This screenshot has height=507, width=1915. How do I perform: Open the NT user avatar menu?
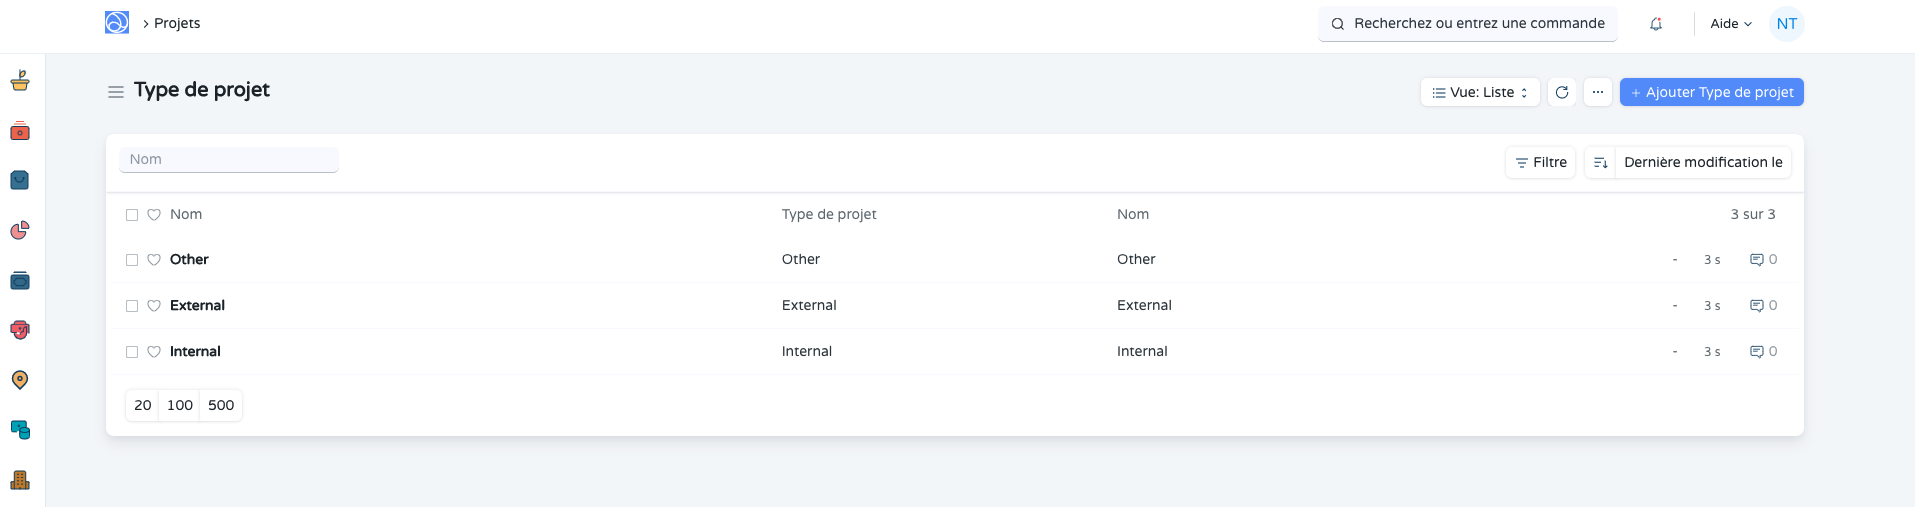click(x=1786, y=24)
